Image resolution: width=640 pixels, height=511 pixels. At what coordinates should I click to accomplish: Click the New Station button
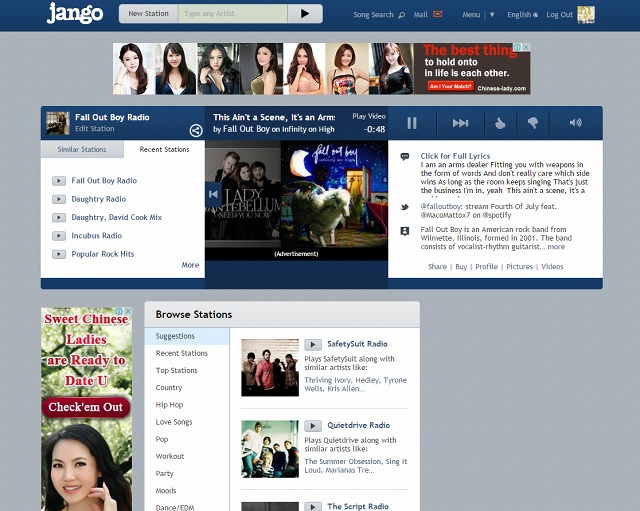[x=149, y=13]
